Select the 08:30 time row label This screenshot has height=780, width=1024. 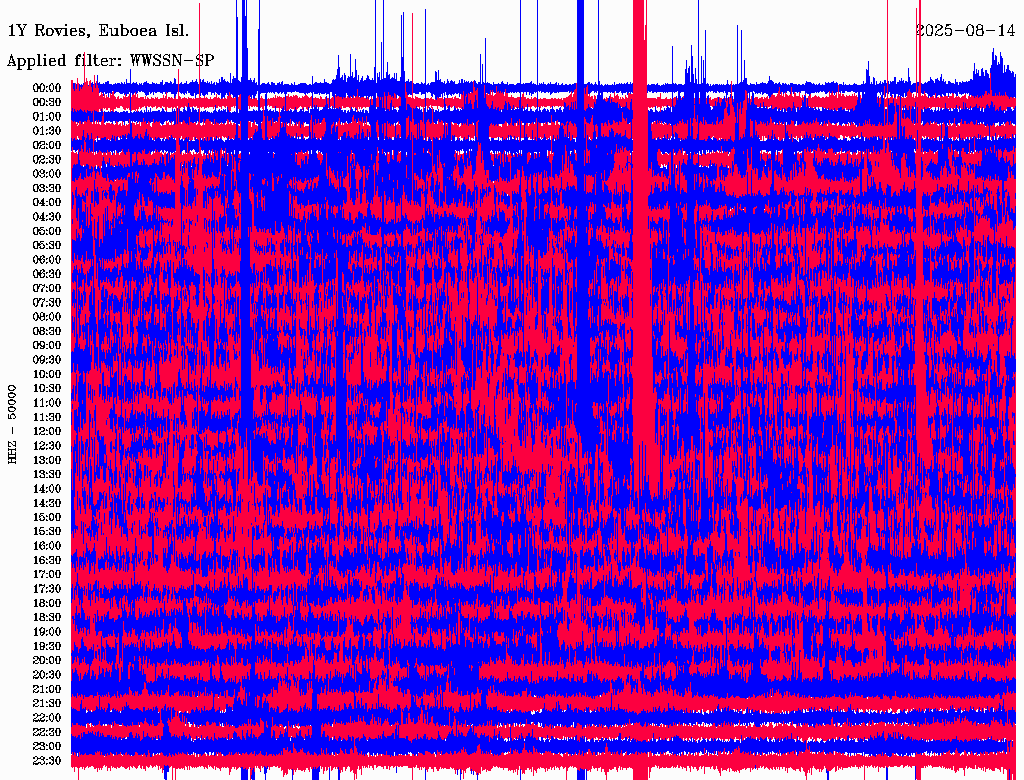tap(47, 332)
